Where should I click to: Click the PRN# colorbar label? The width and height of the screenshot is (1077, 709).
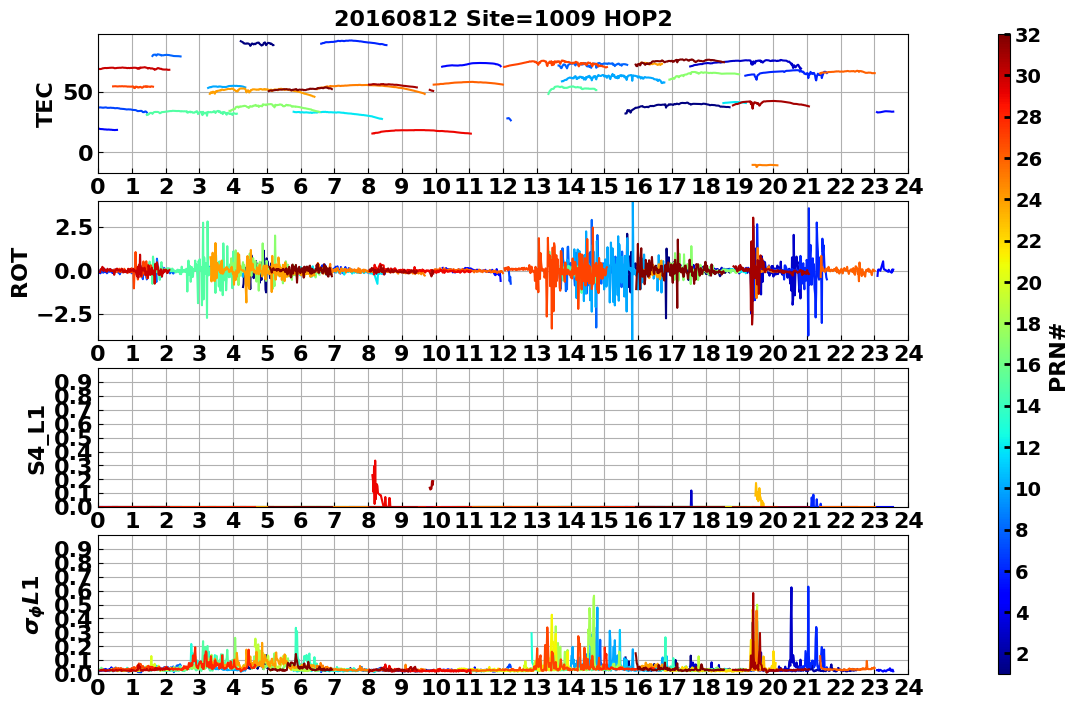1057,359
